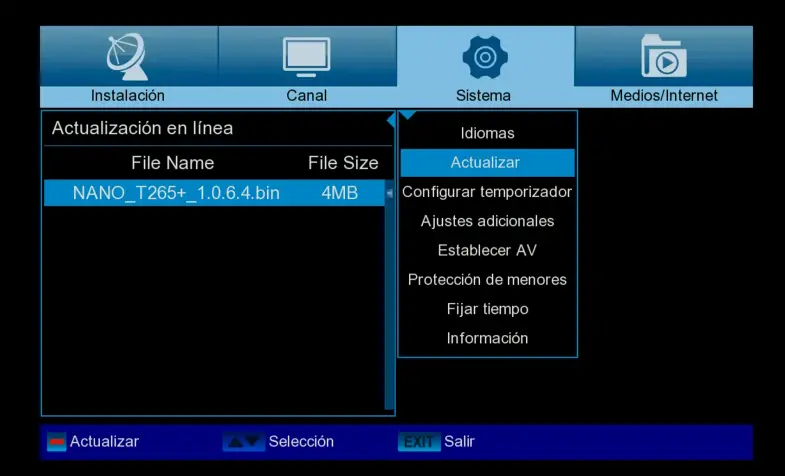
Task: Open the Medios/Internet tab label
Action: (x=664, y=96)
